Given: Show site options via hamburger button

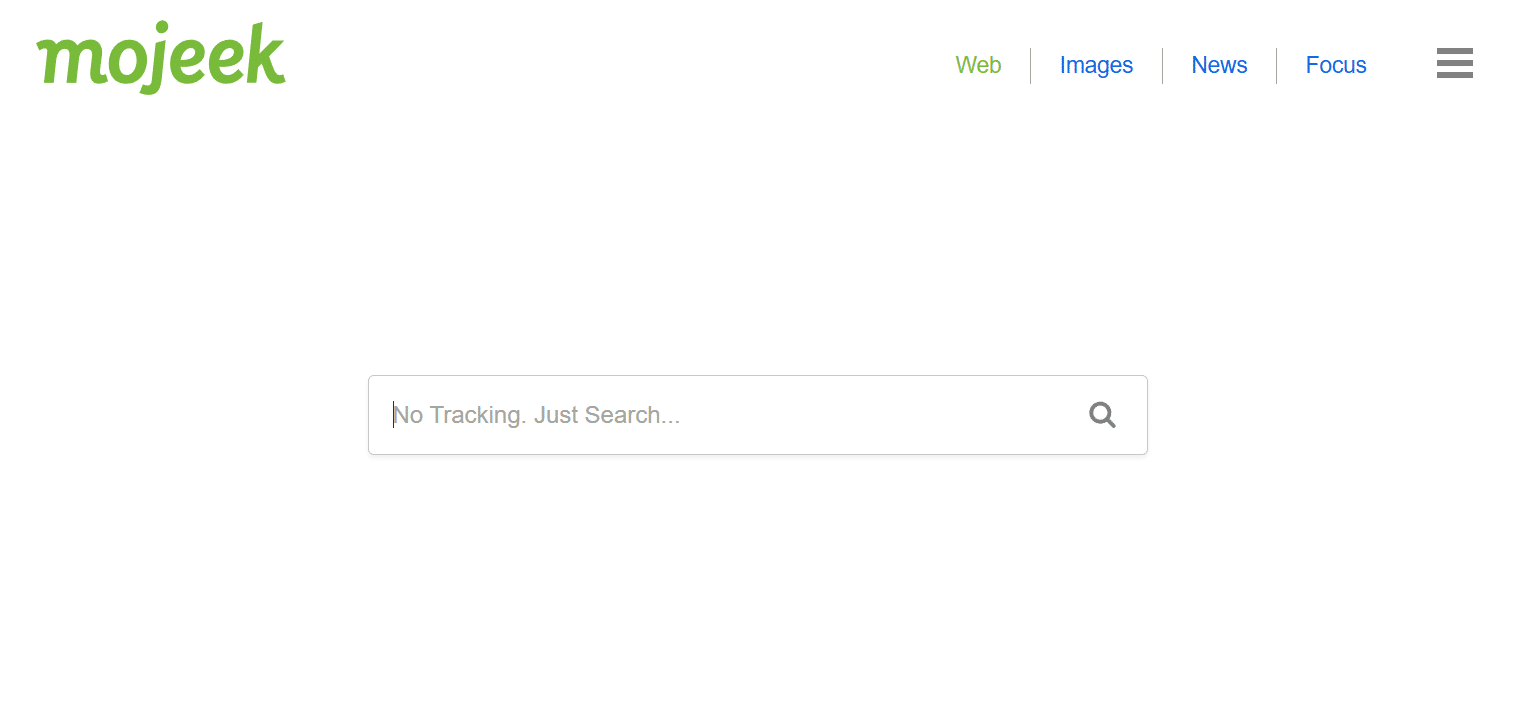Looking at the screenshot, I should (x=1454, y=63).
